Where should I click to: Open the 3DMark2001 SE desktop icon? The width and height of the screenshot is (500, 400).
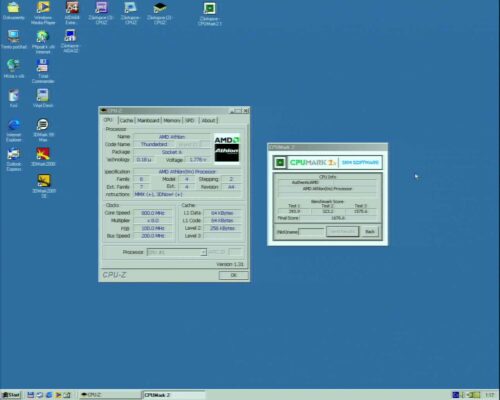[44, 186]
